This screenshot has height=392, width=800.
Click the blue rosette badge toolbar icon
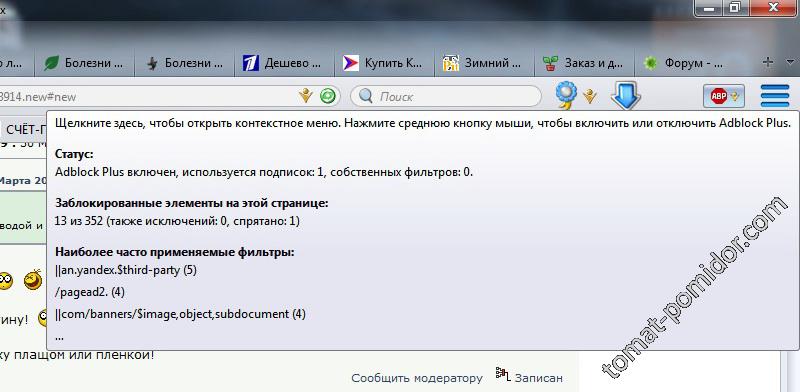566,95
